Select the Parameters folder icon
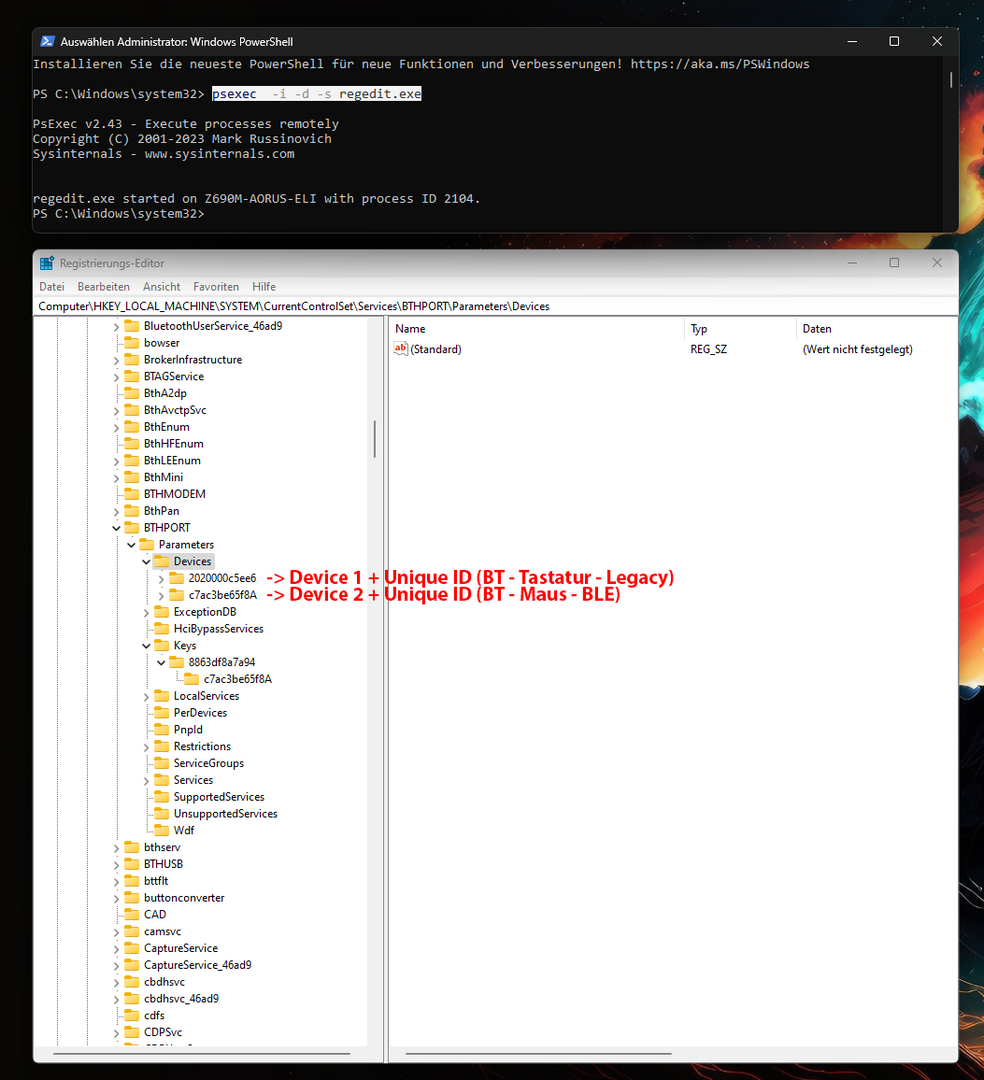Viewport: 984px width, 1080px height. pyautogui.click(x=147, y=544)
